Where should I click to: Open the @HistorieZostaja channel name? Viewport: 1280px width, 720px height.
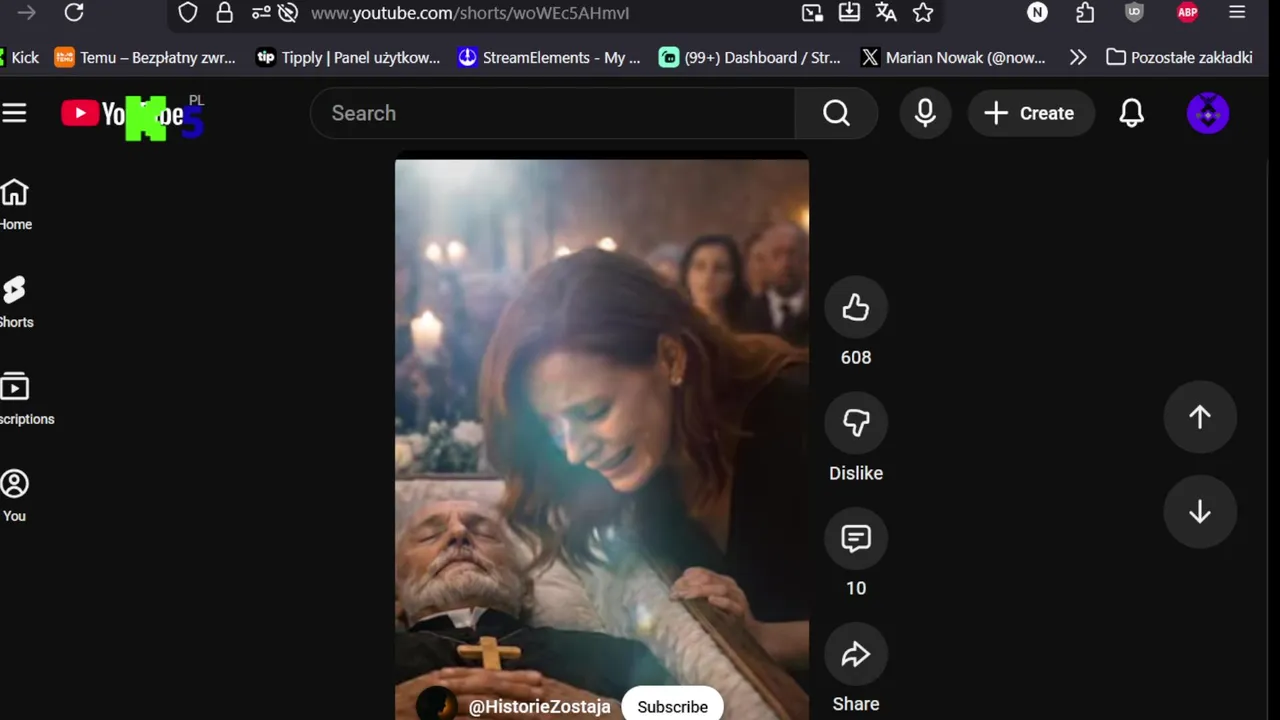point(539,706)
